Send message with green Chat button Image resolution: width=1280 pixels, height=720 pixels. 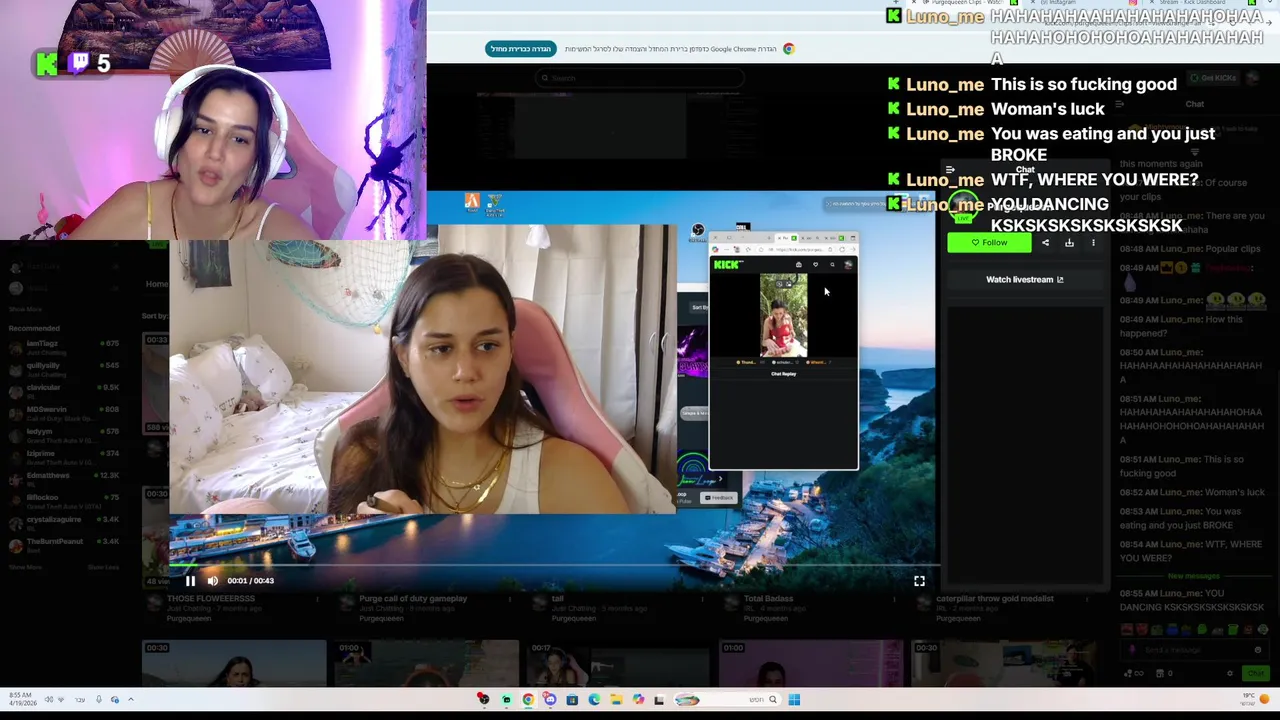pos(1256,674)
